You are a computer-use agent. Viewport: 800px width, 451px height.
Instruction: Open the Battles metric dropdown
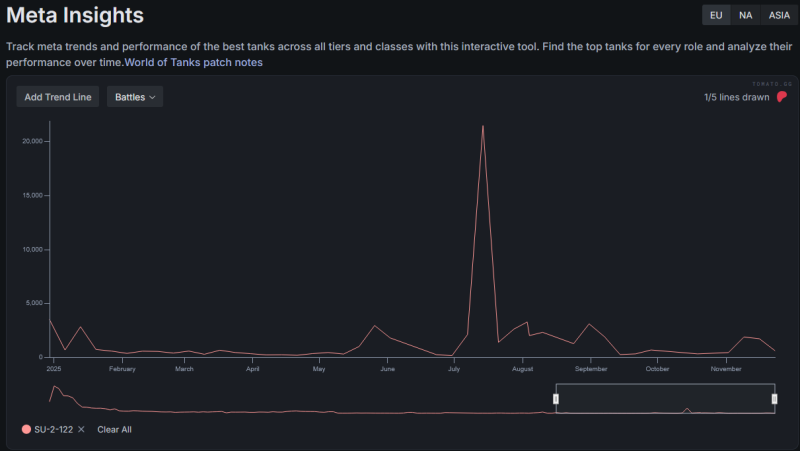(x=135, y=97)
